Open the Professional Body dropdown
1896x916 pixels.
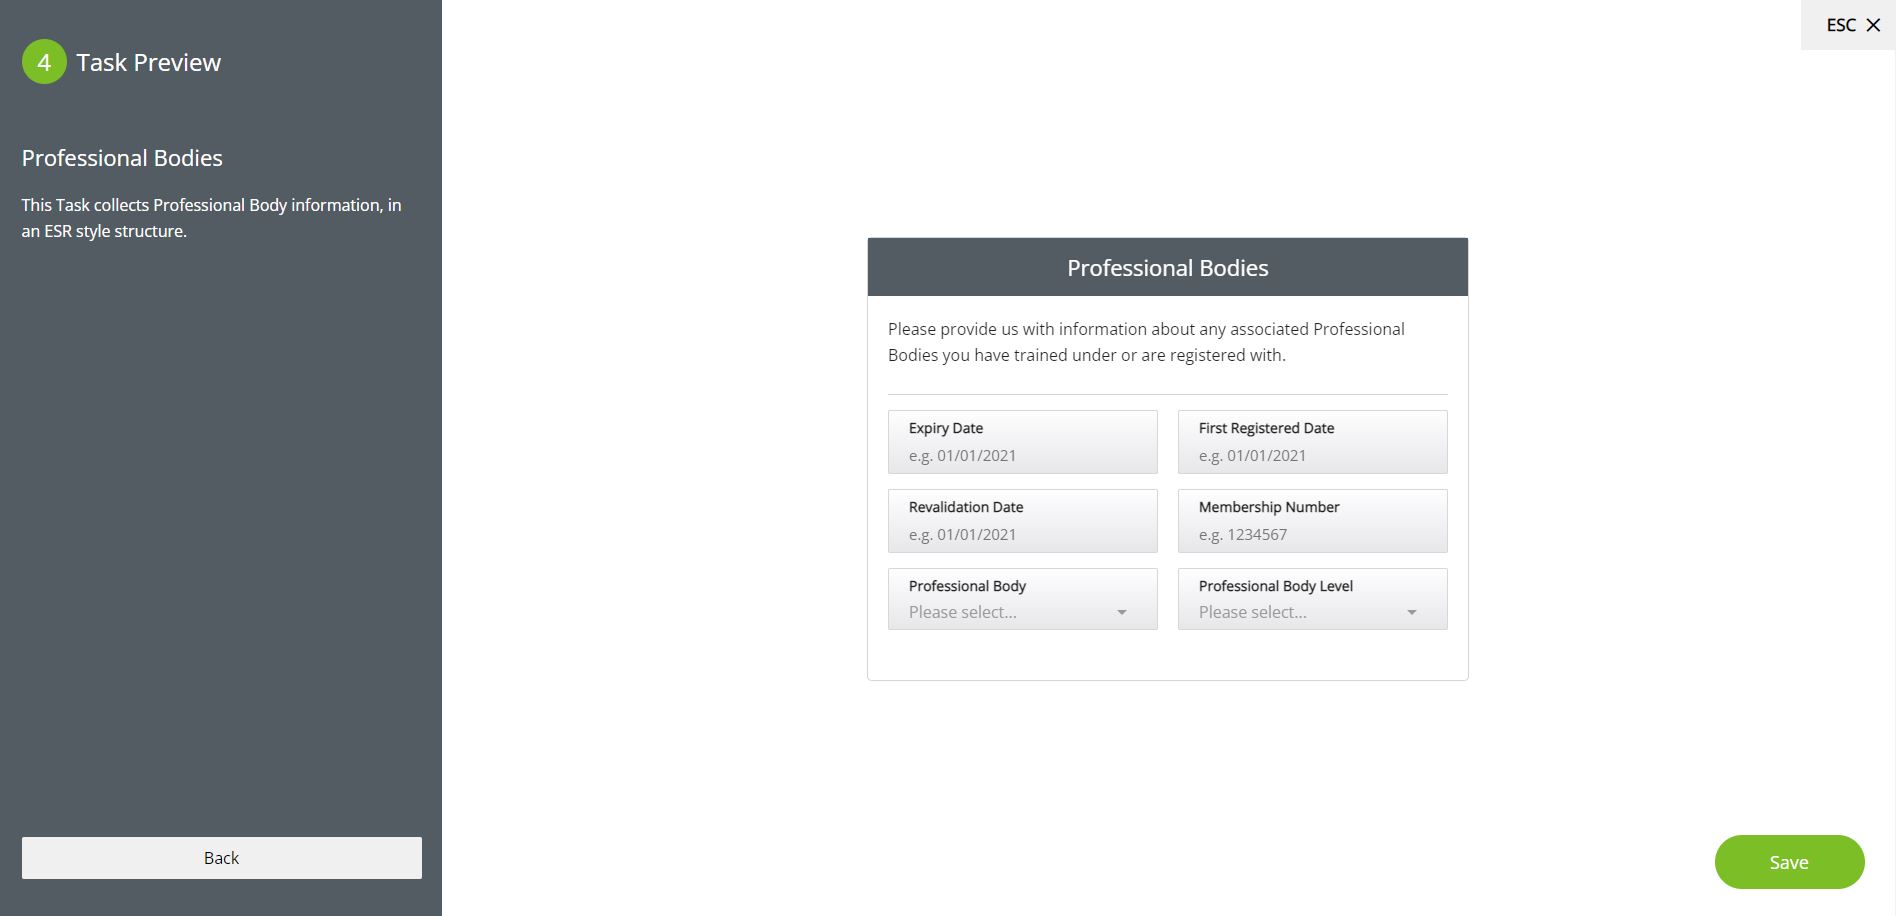1010,611
